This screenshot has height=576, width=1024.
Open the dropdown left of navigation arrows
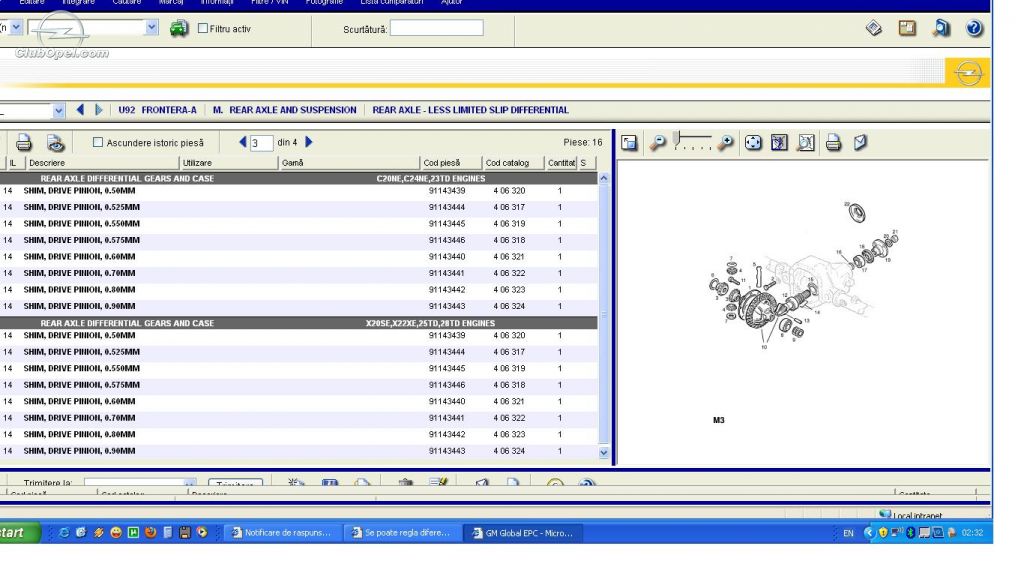(x=58, y=110)
